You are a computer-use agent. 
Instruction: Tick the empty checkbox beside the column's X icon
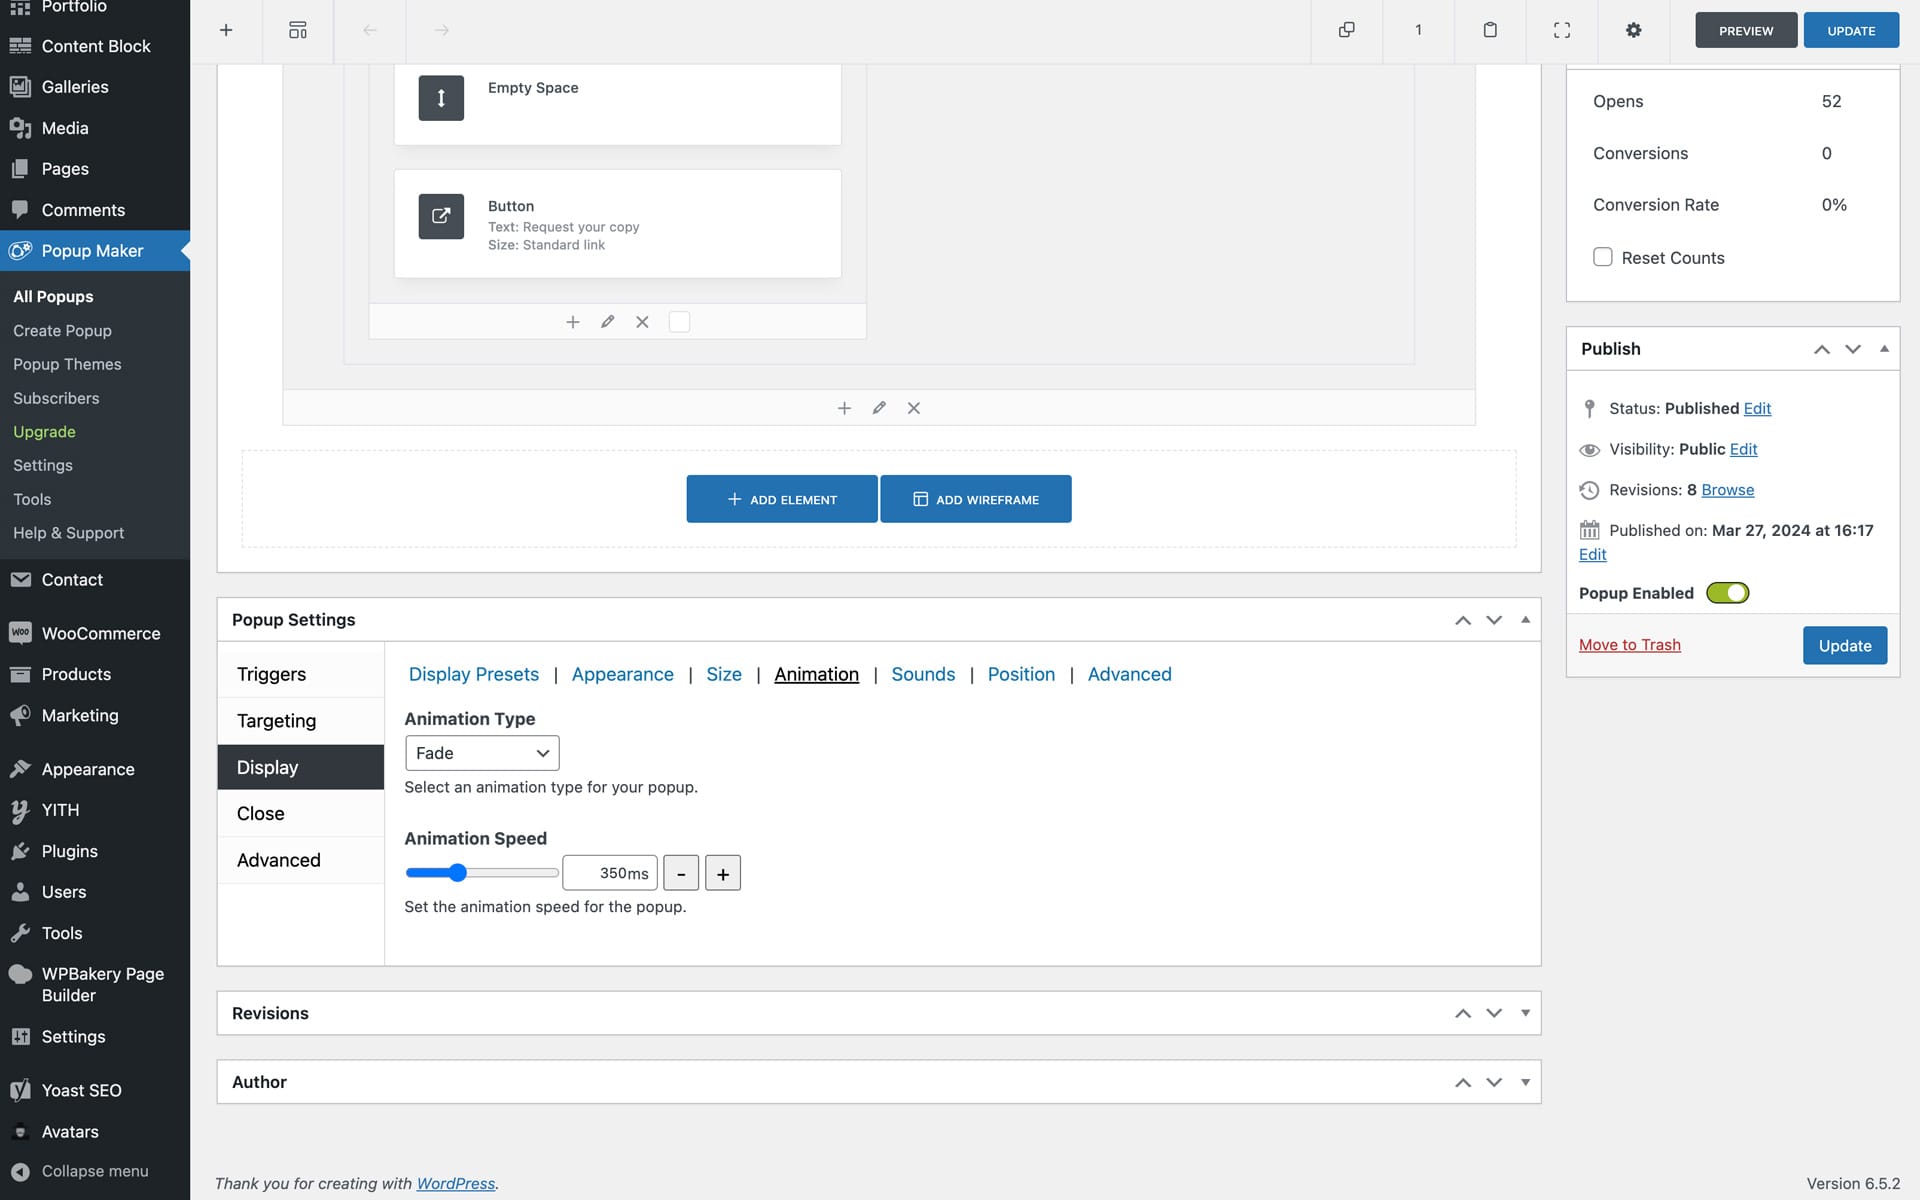pyautogui.click(x=679, y=322)
